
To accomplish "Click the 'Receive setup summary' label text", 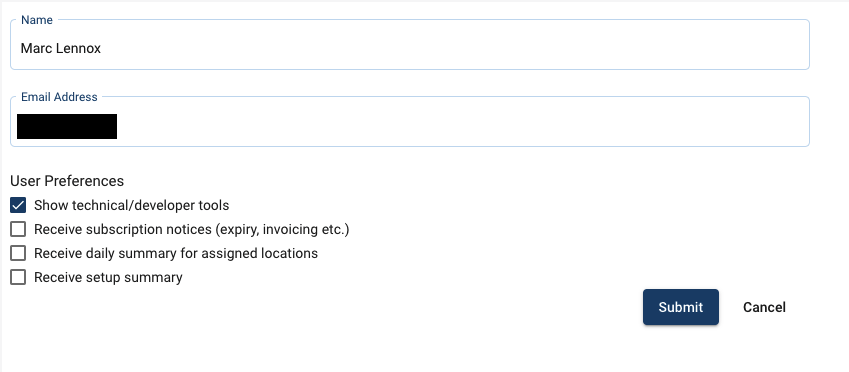I will 108,277.
